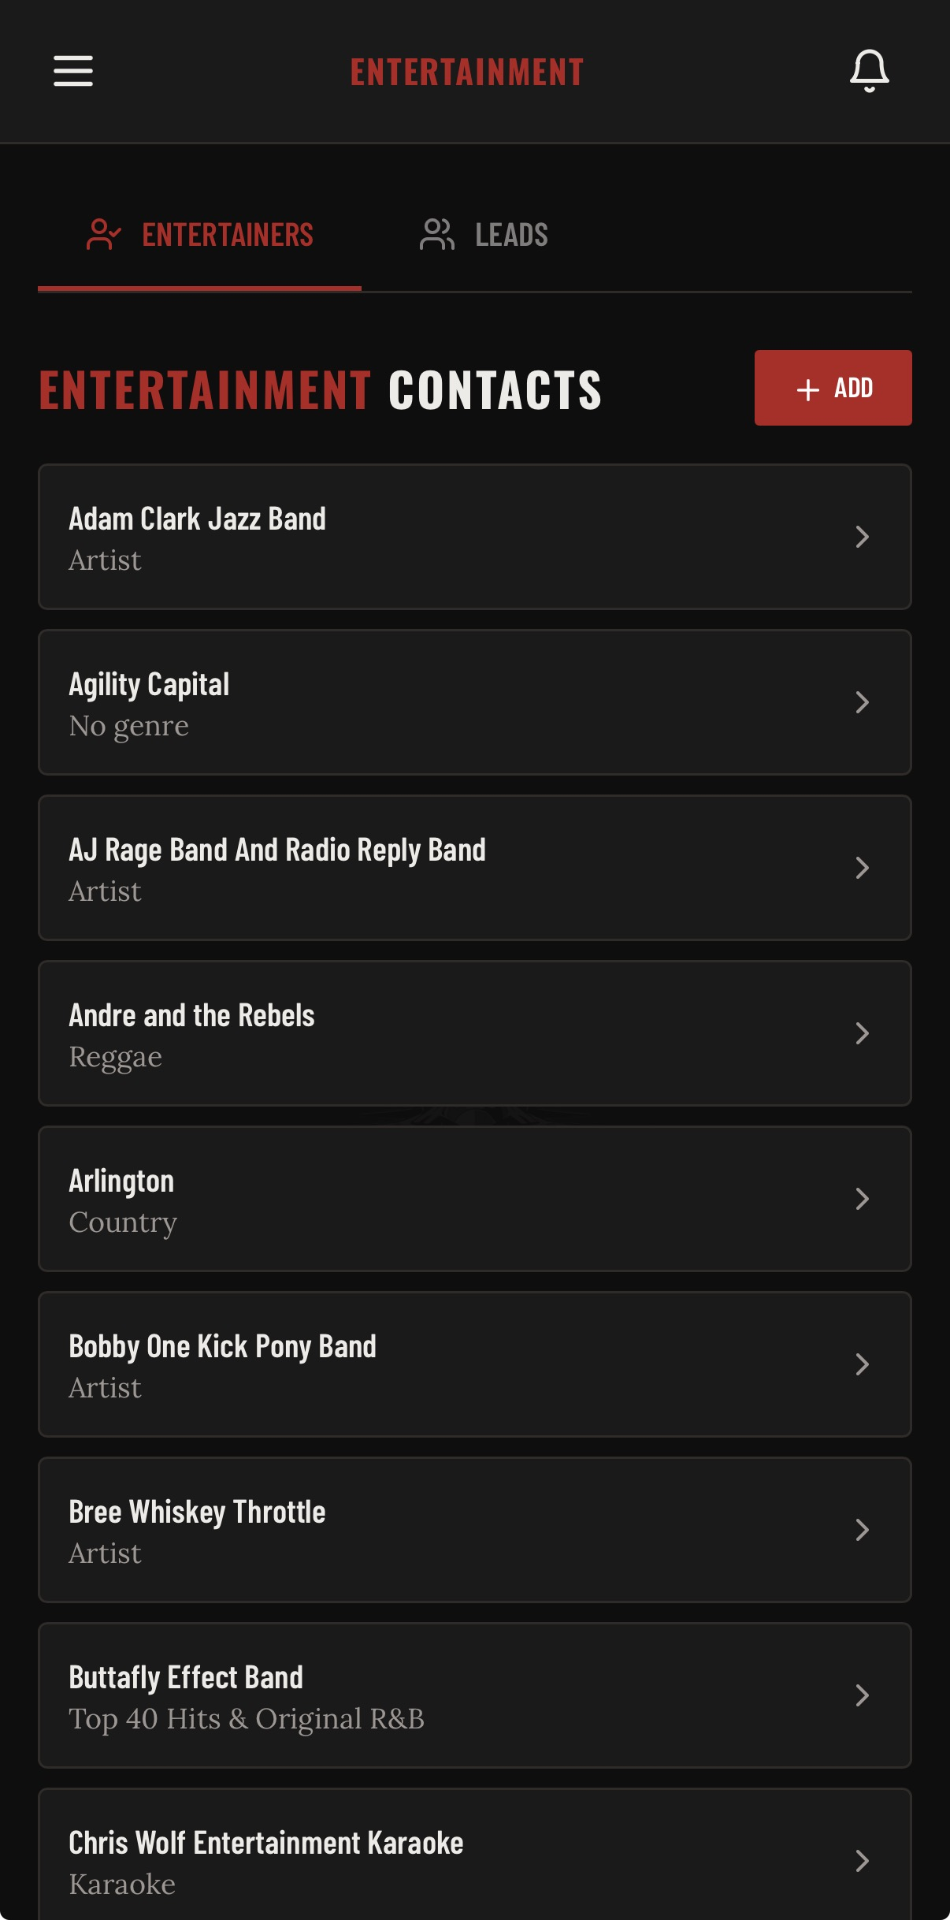Open Bree Whiskey Throttle contact
950x1920 pixels.
[475, 1530]
